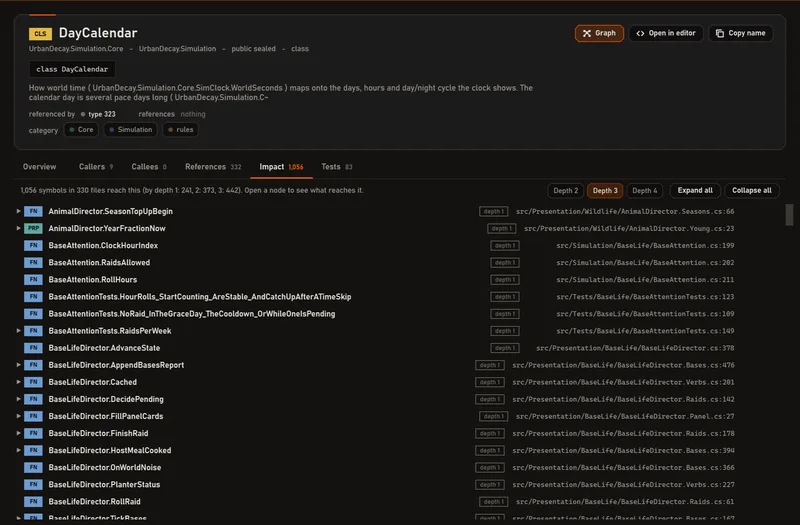
Task: Click FN icon of BaseLifeDirector.AdvanceState
Action: [x=33, y=348]
